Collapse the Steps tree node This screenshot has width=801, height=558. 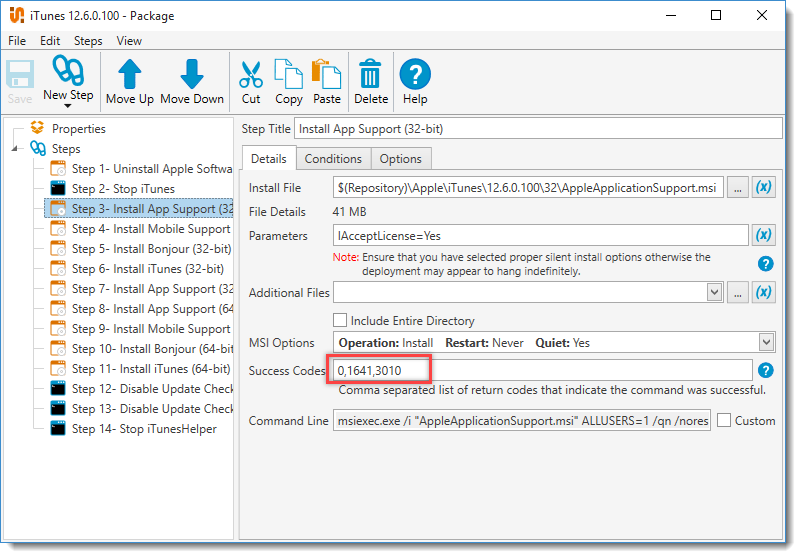[15, 149]
